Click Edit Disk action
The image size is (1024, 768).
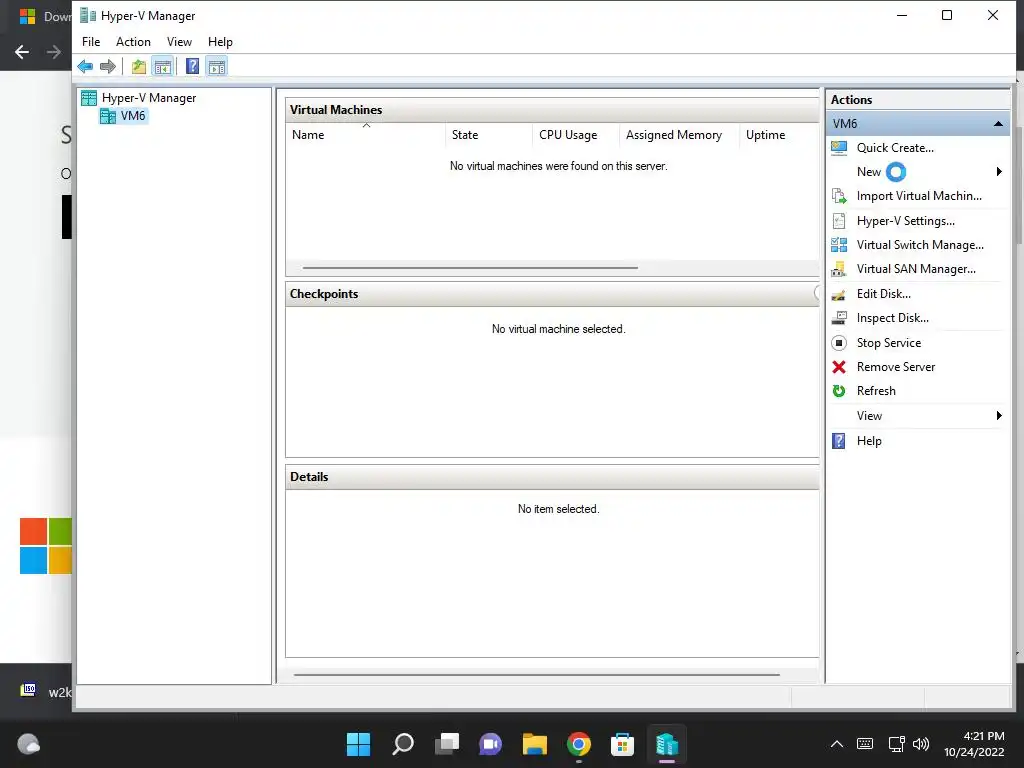(884, 294)
